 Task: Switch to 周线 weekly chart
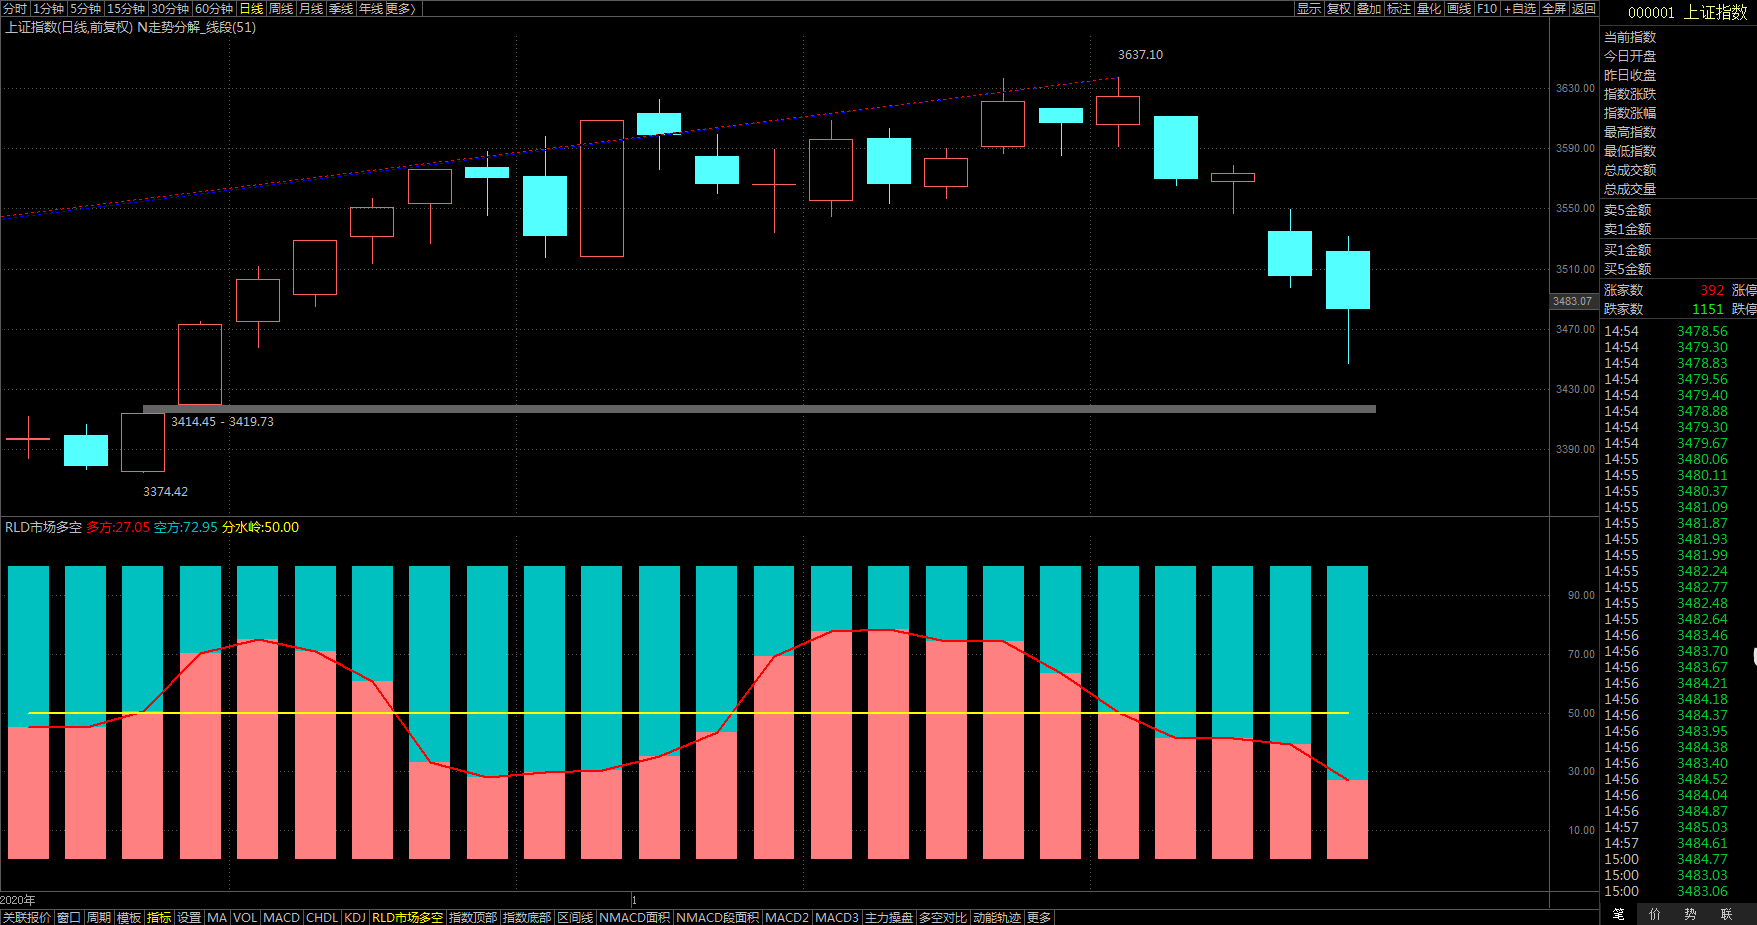(281, 8)
